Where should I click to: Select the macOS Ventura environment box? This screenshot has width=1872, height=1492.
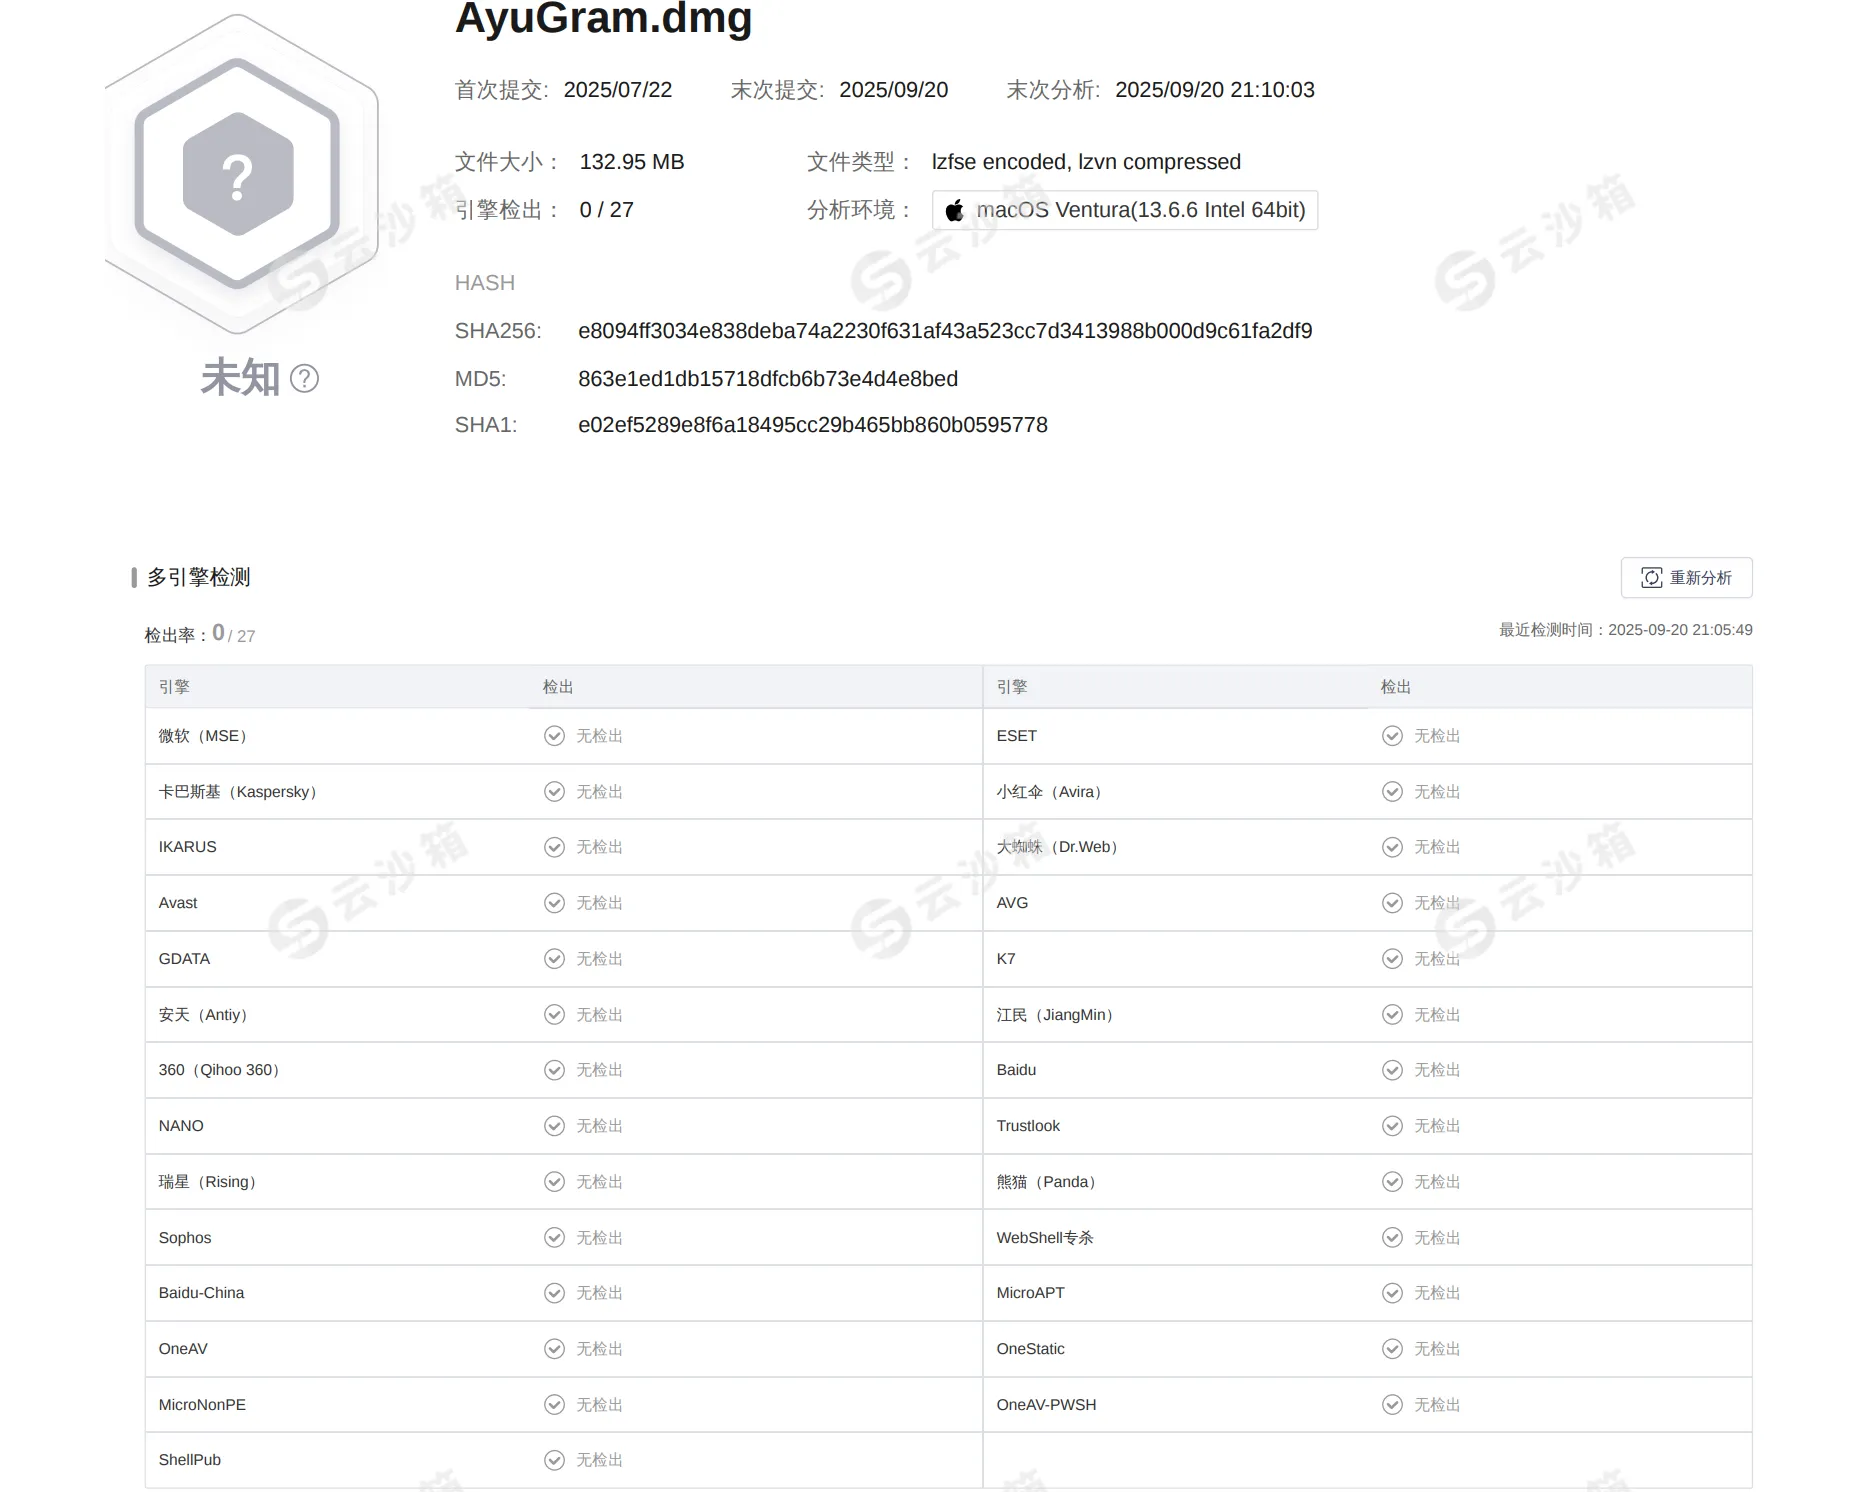click(1125, 210)
